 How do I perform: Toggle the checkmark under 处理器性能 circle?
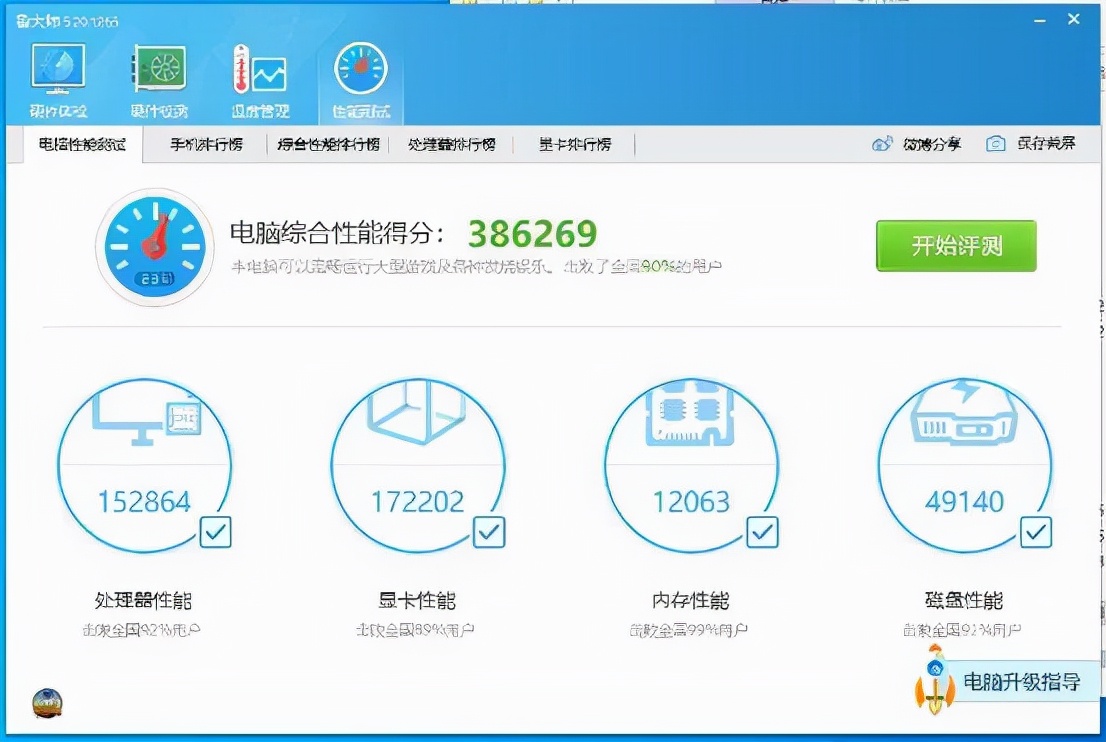[213, 534]
